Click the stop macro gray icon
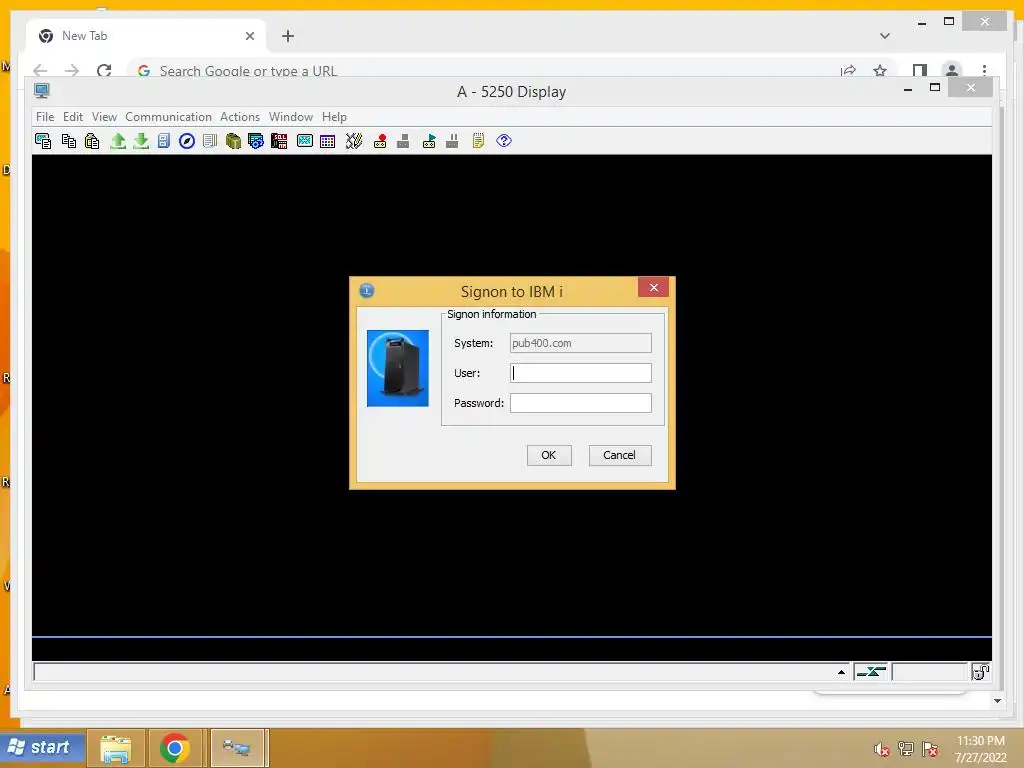Screen dimensions: 1024x768 tap(403, 141)
